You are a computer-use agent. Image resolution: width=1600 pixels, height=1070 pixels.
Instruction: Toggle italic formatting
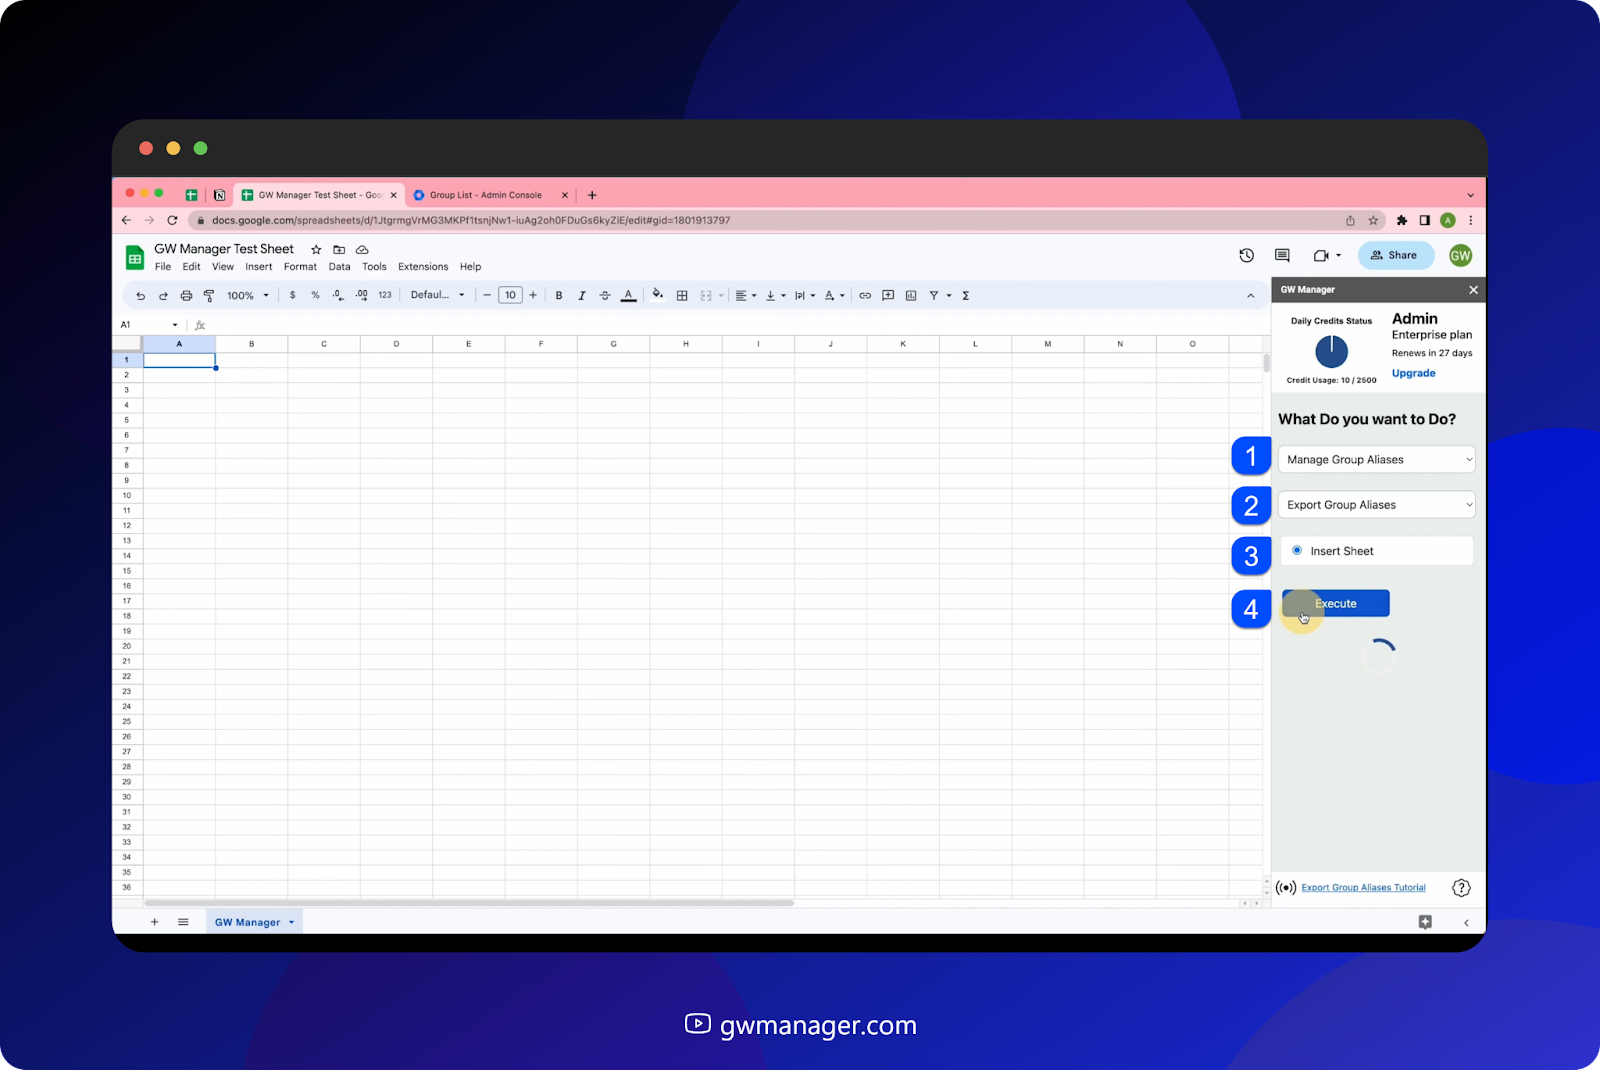582,296
